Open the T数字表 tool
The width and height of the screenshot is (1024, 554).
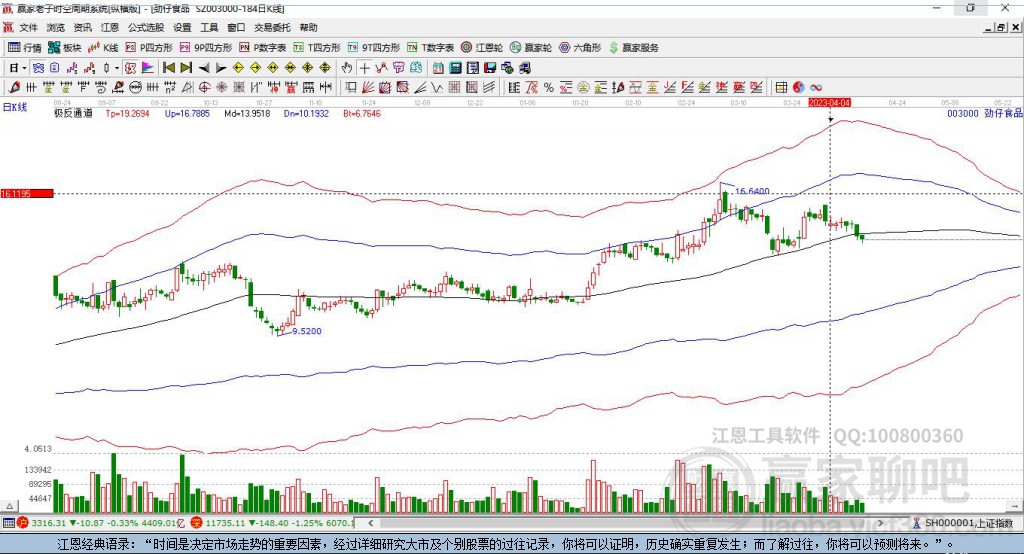pyautogui.click(x=430, y=48)
